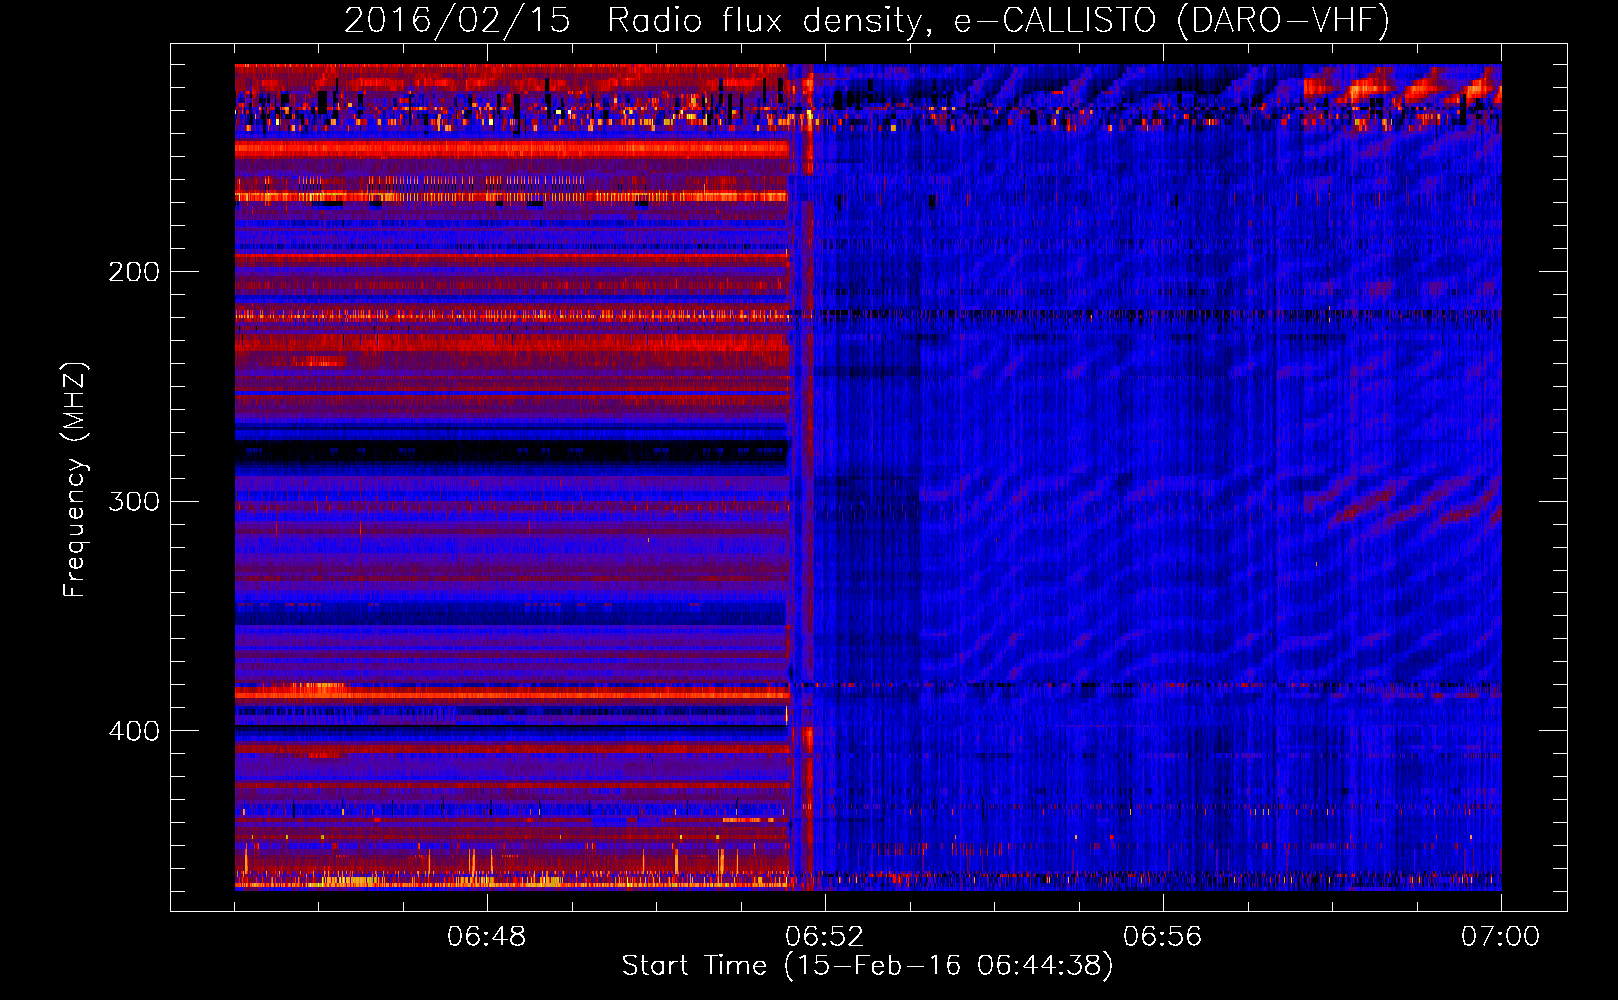The width and height of the screenshot is (1618, 1000).
Task: Click the plot title 'Radio flux density, e-CALLISTO (DARO-VHF)'
Action: [998, 21]
